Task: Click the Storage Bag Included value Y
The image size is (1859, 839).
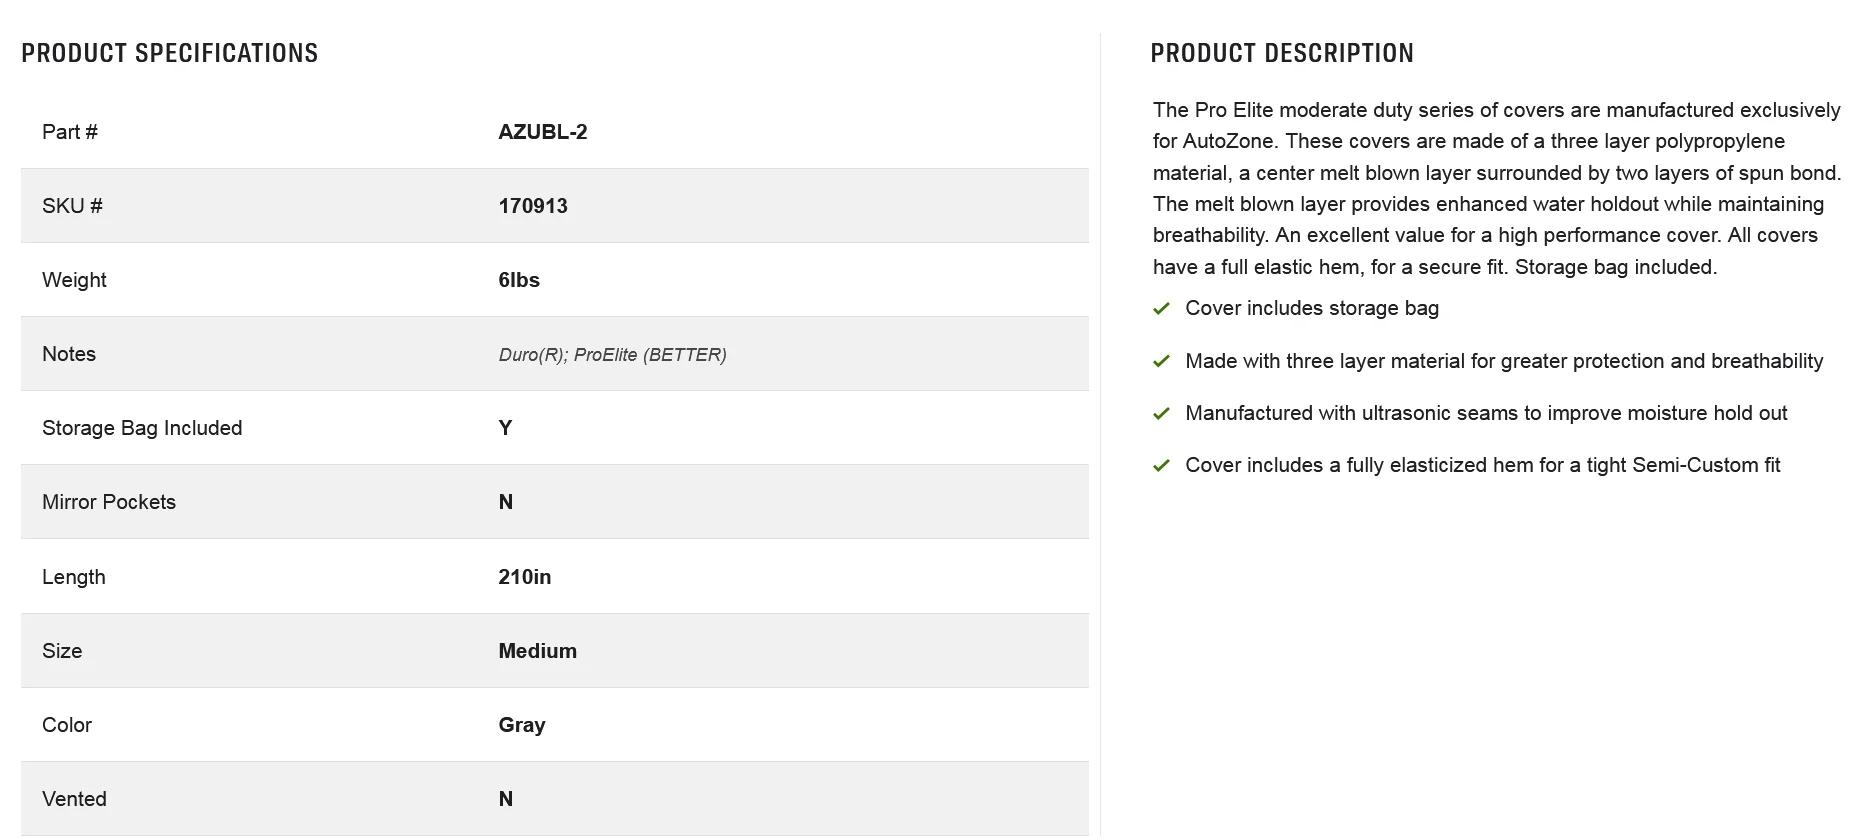Action: pos(505,428)
